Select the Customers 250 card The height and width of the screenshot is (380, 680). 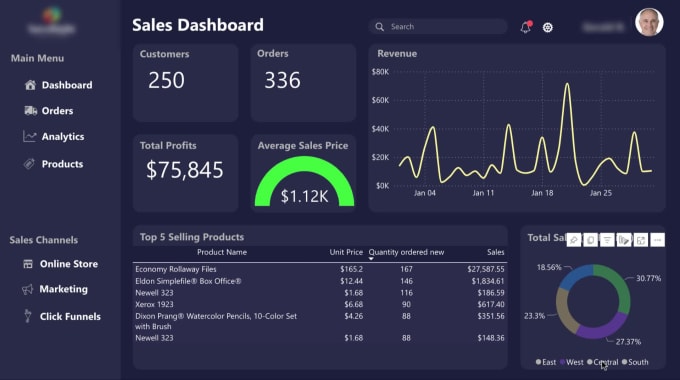pyautogui.click(x=185, y=82)
